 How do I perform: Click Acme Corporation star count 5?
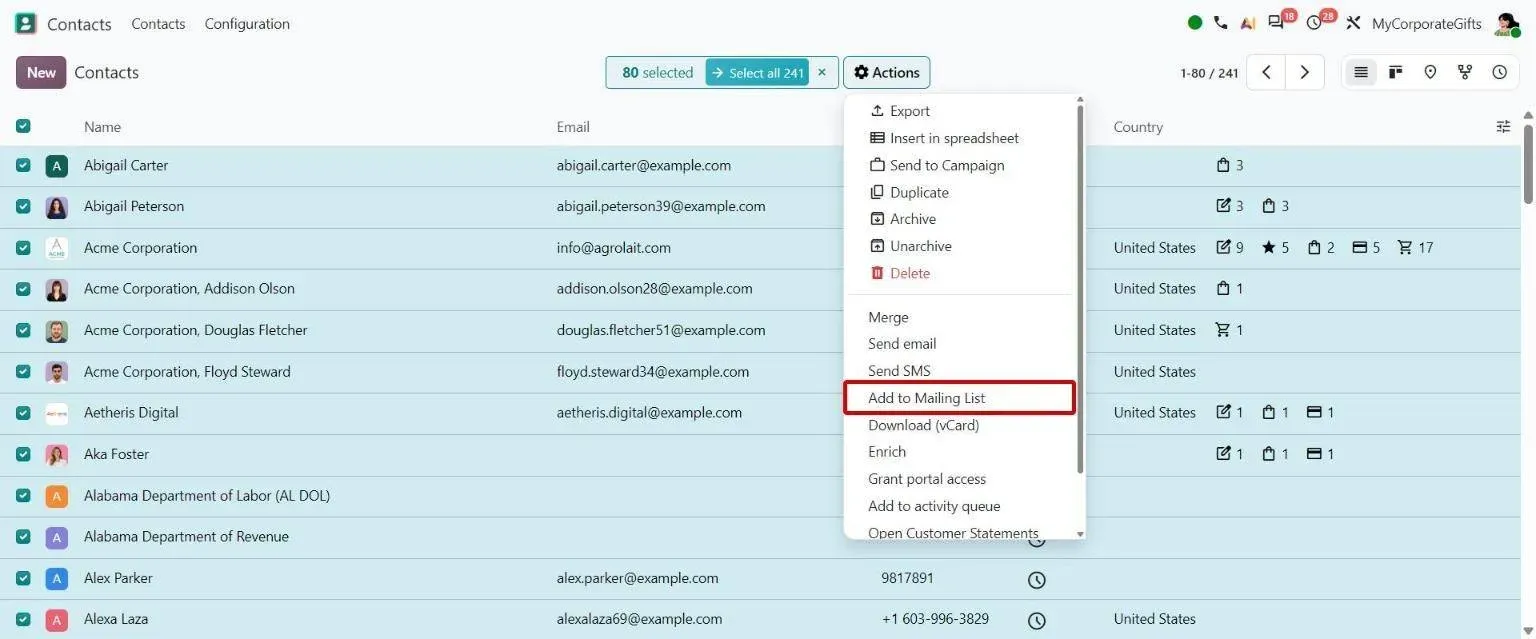pyautogui.click(x=1275, y=247)
